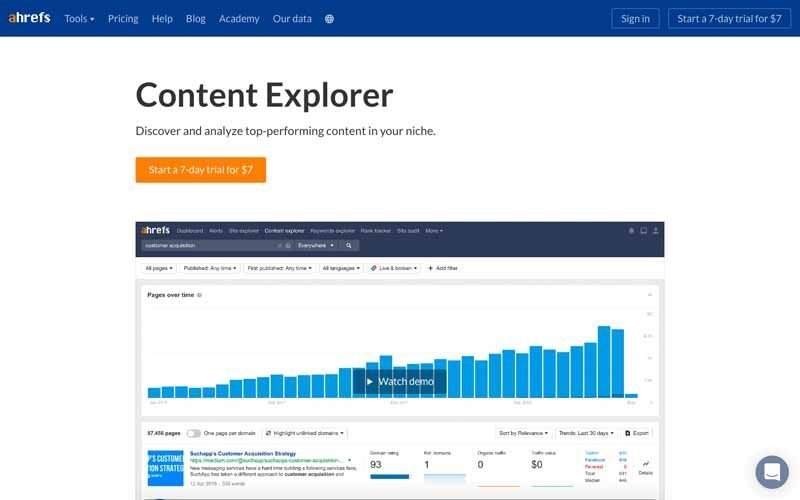This screenshot has height=500, width=800.
Task: Click the notifications bell icon in demo header
Action: pos(631,231)
